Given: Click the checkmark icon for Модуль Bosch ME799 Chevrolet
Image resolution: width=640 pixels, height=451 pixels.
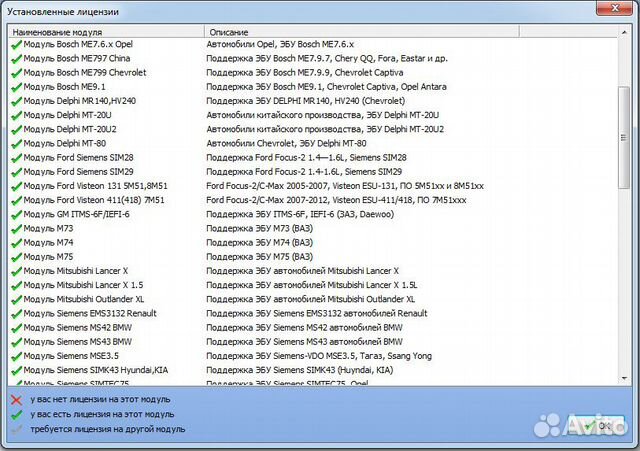Looking at the screenshot, I should pos(16,73).
